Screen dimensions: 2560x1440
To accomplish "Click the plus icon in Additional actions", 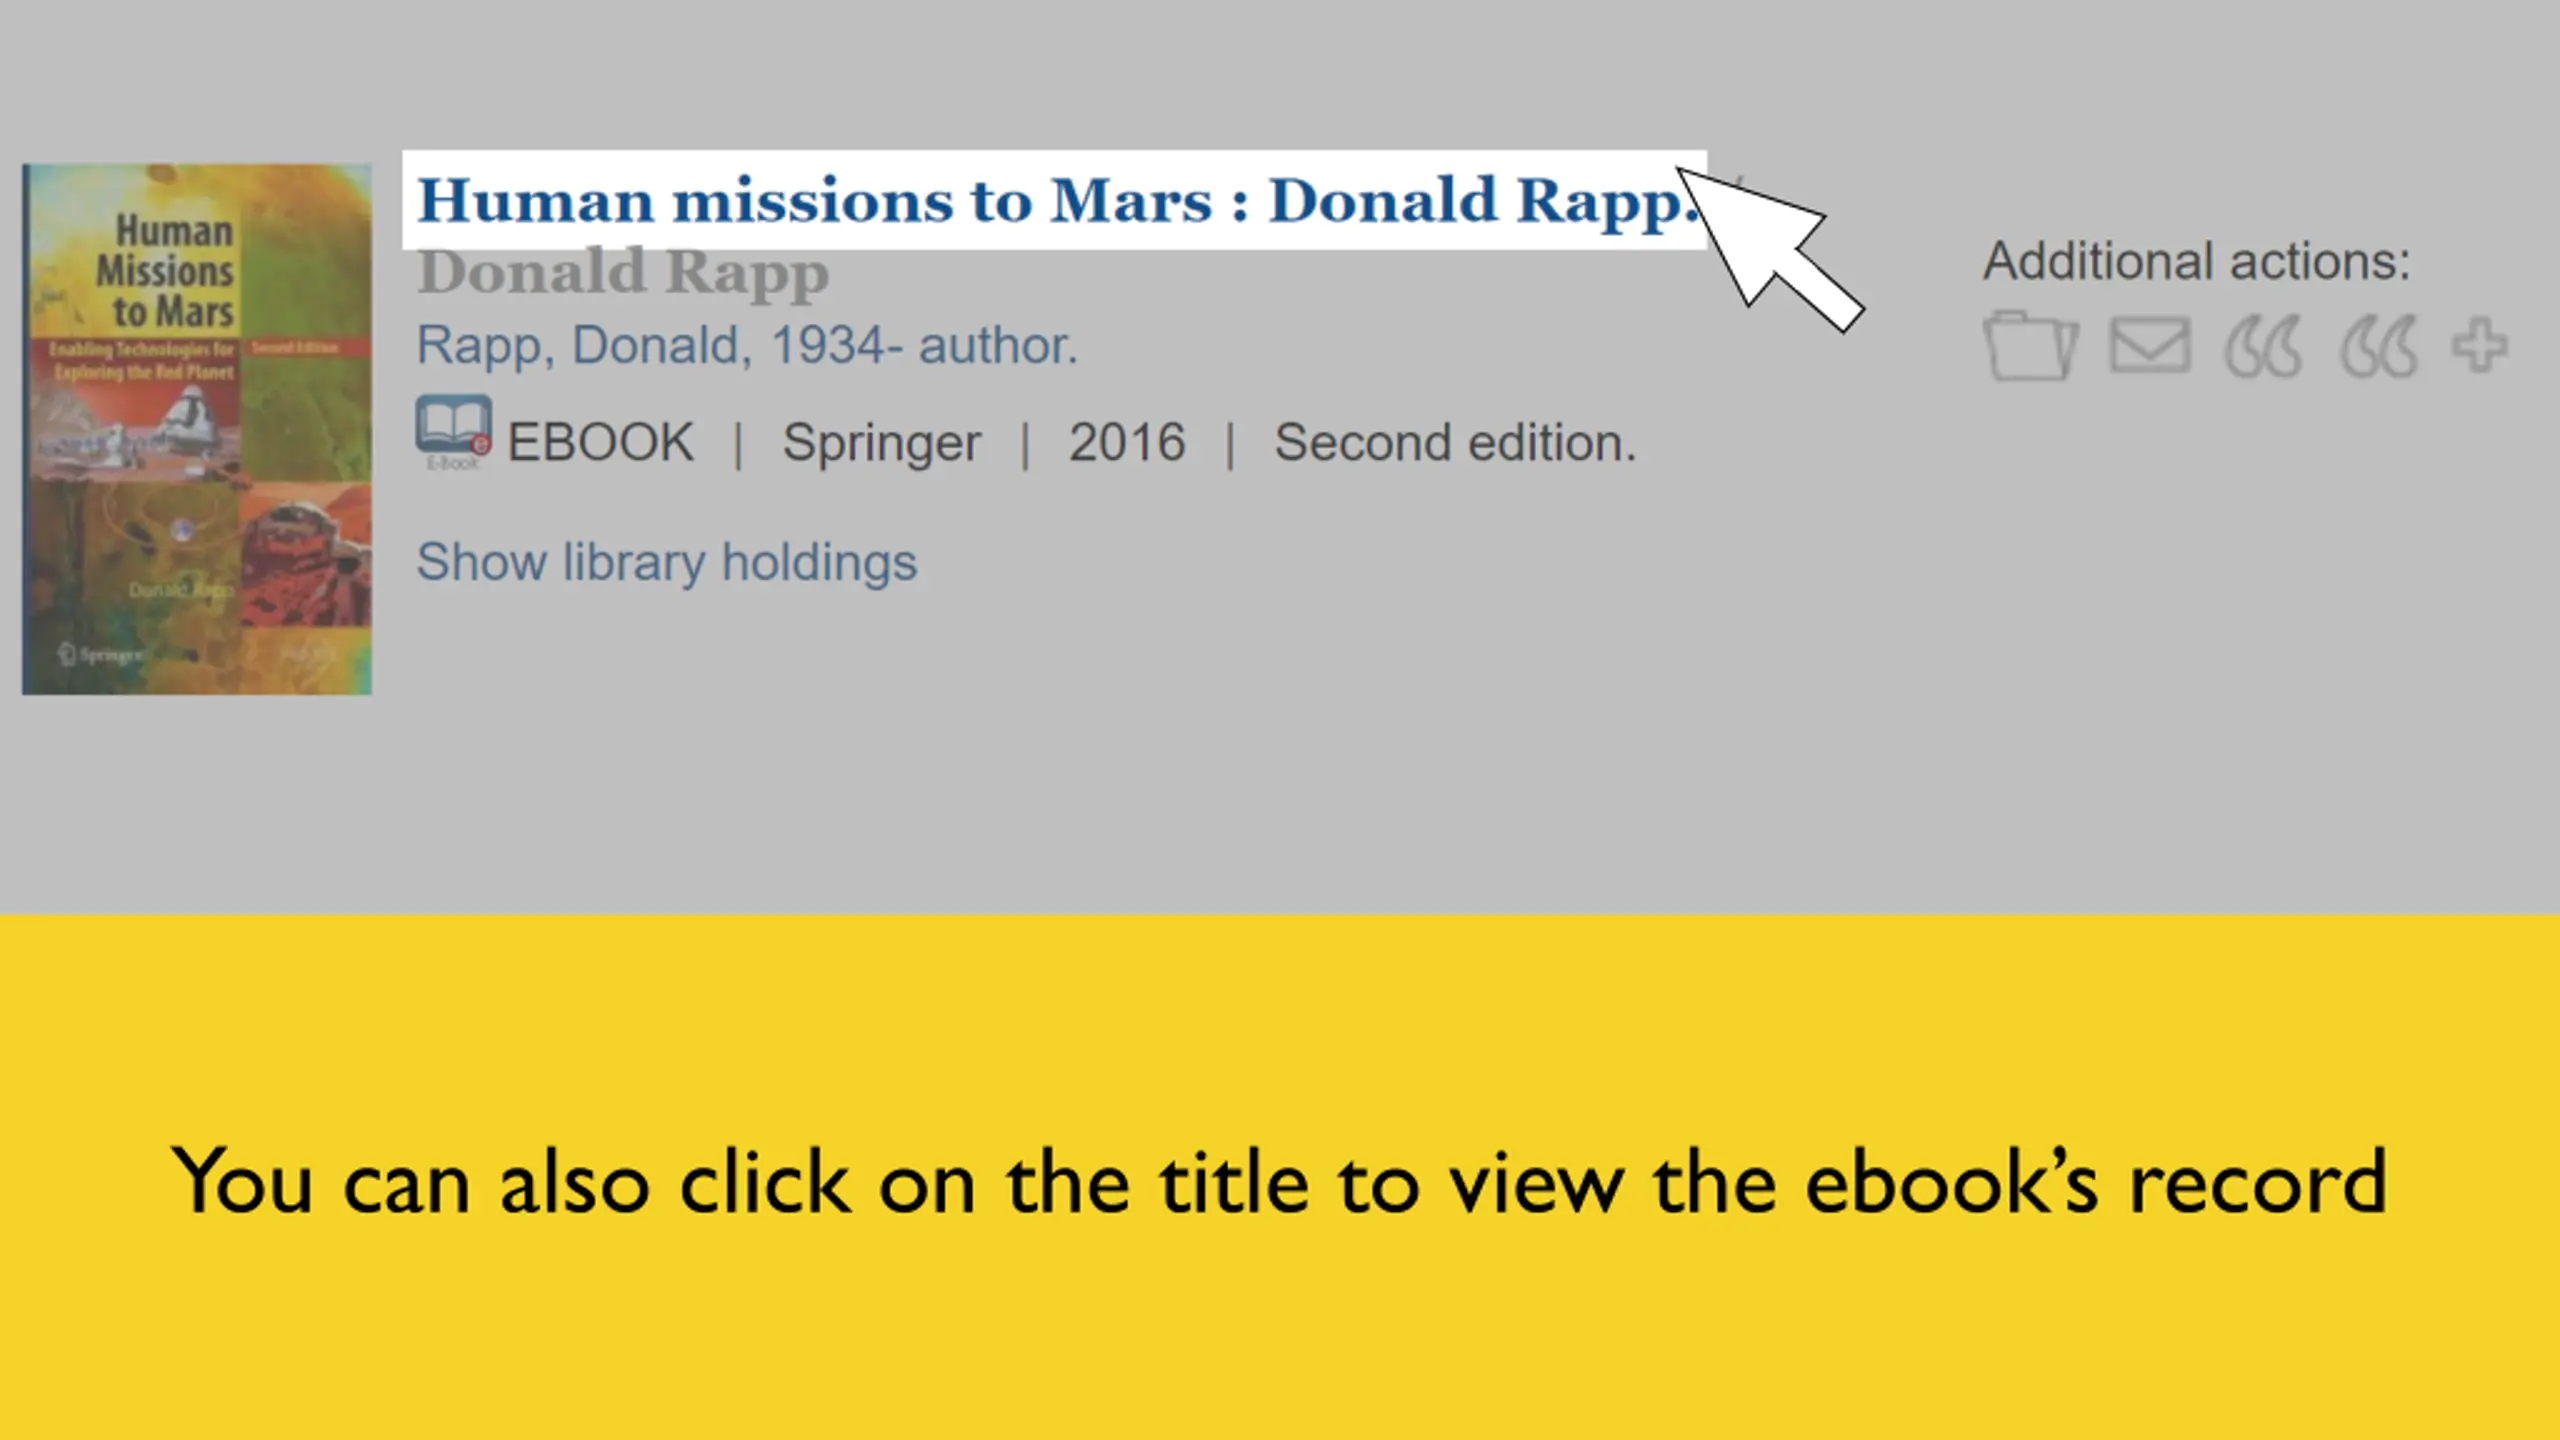I will [x=2480, y=346].
